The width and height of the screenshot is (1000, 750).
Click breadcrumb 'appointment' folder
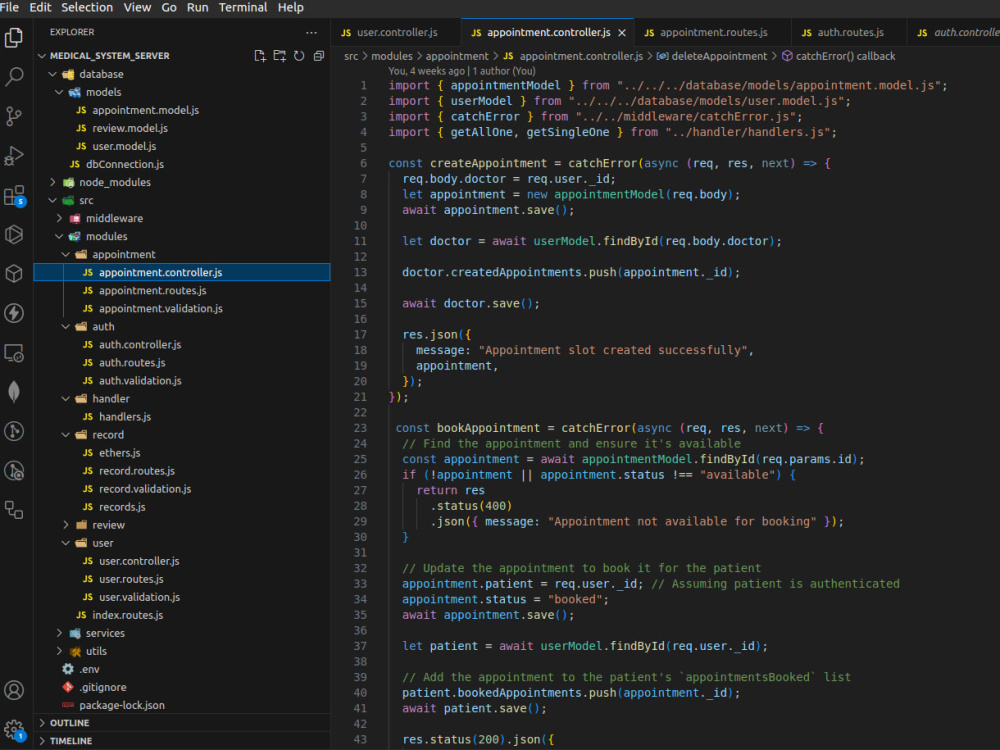[457, 56]
